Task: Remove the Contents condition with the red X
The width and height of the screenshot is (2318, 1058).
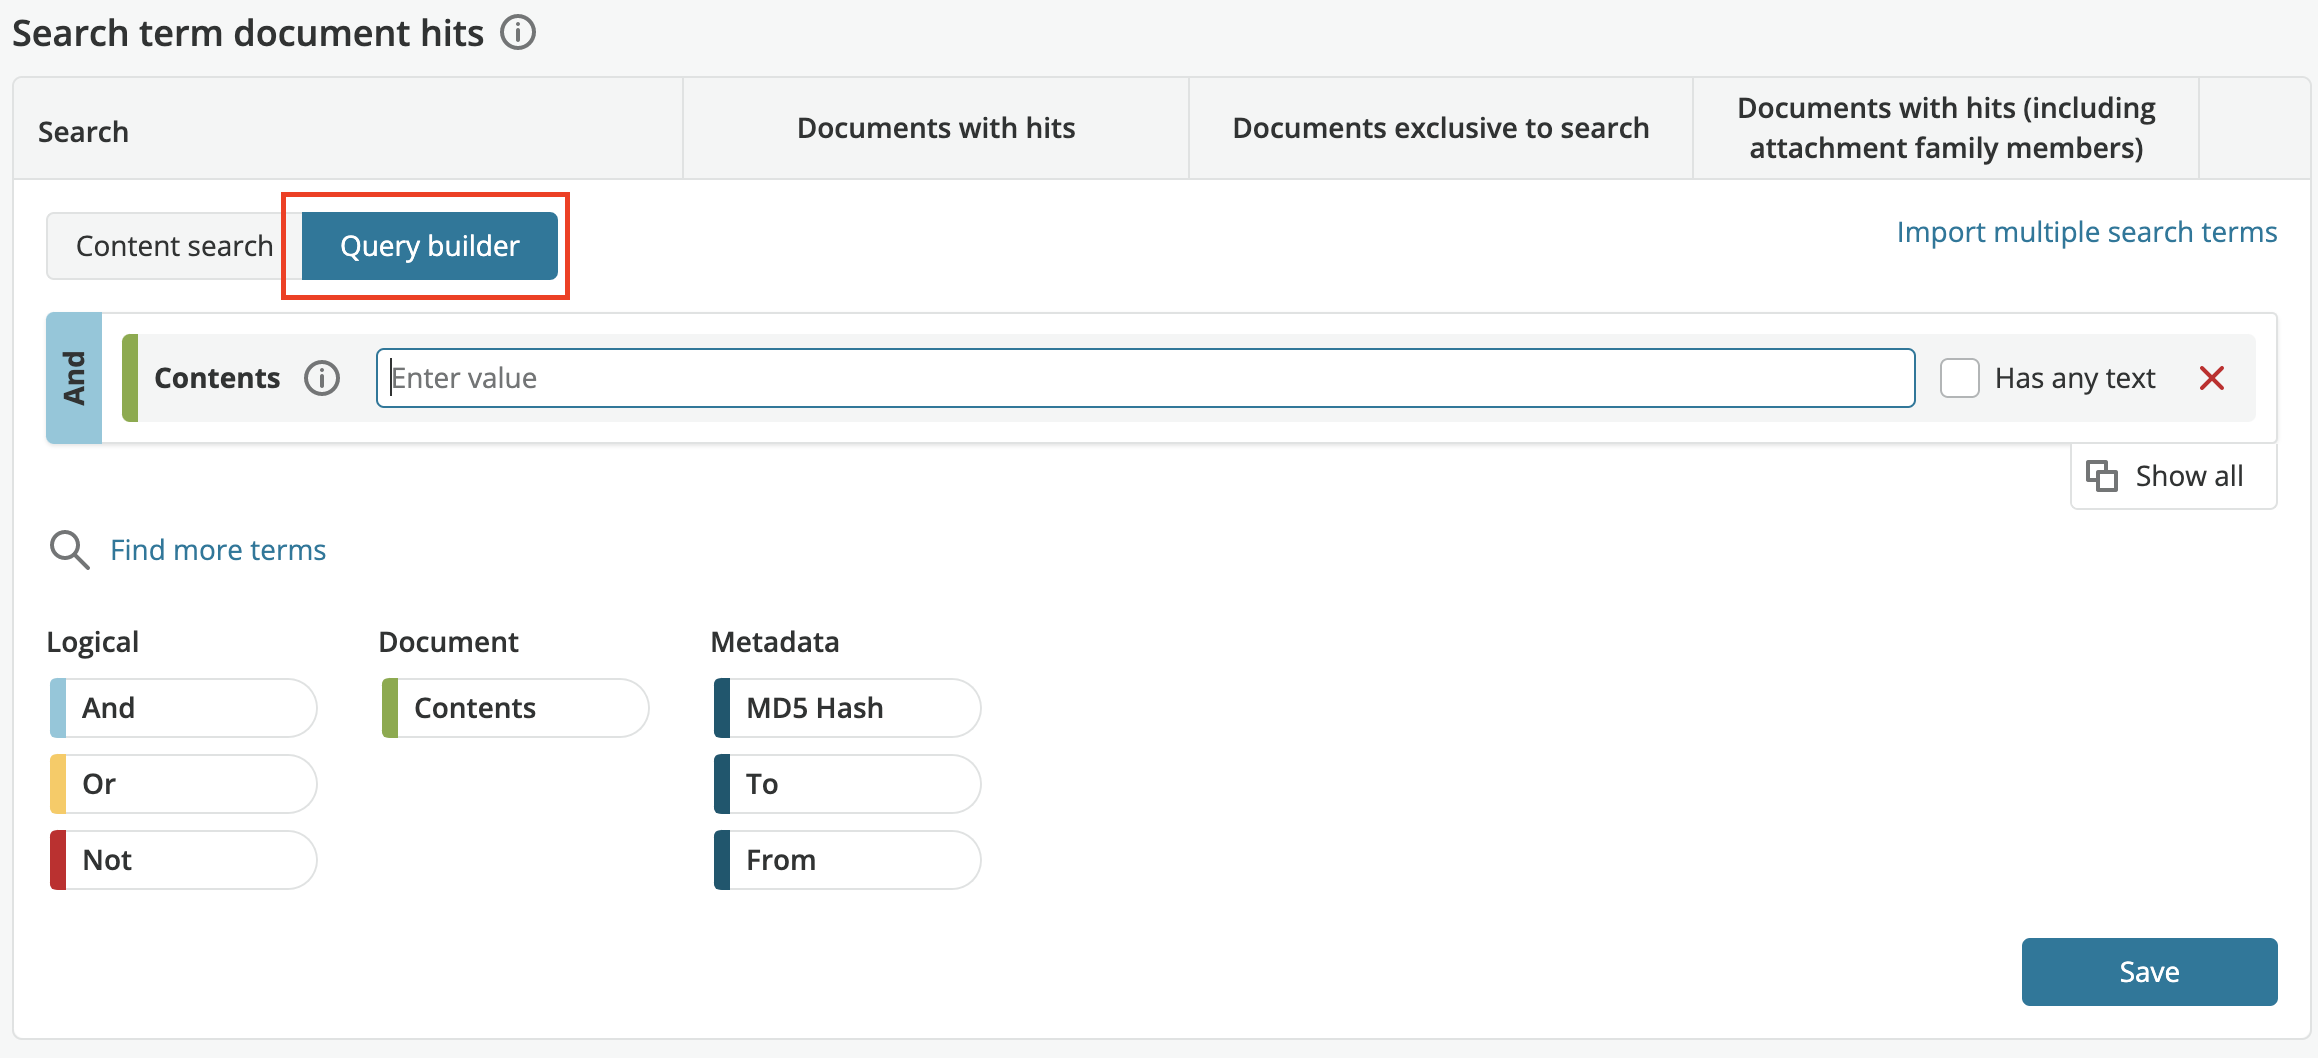Action: coord(2214,378)
